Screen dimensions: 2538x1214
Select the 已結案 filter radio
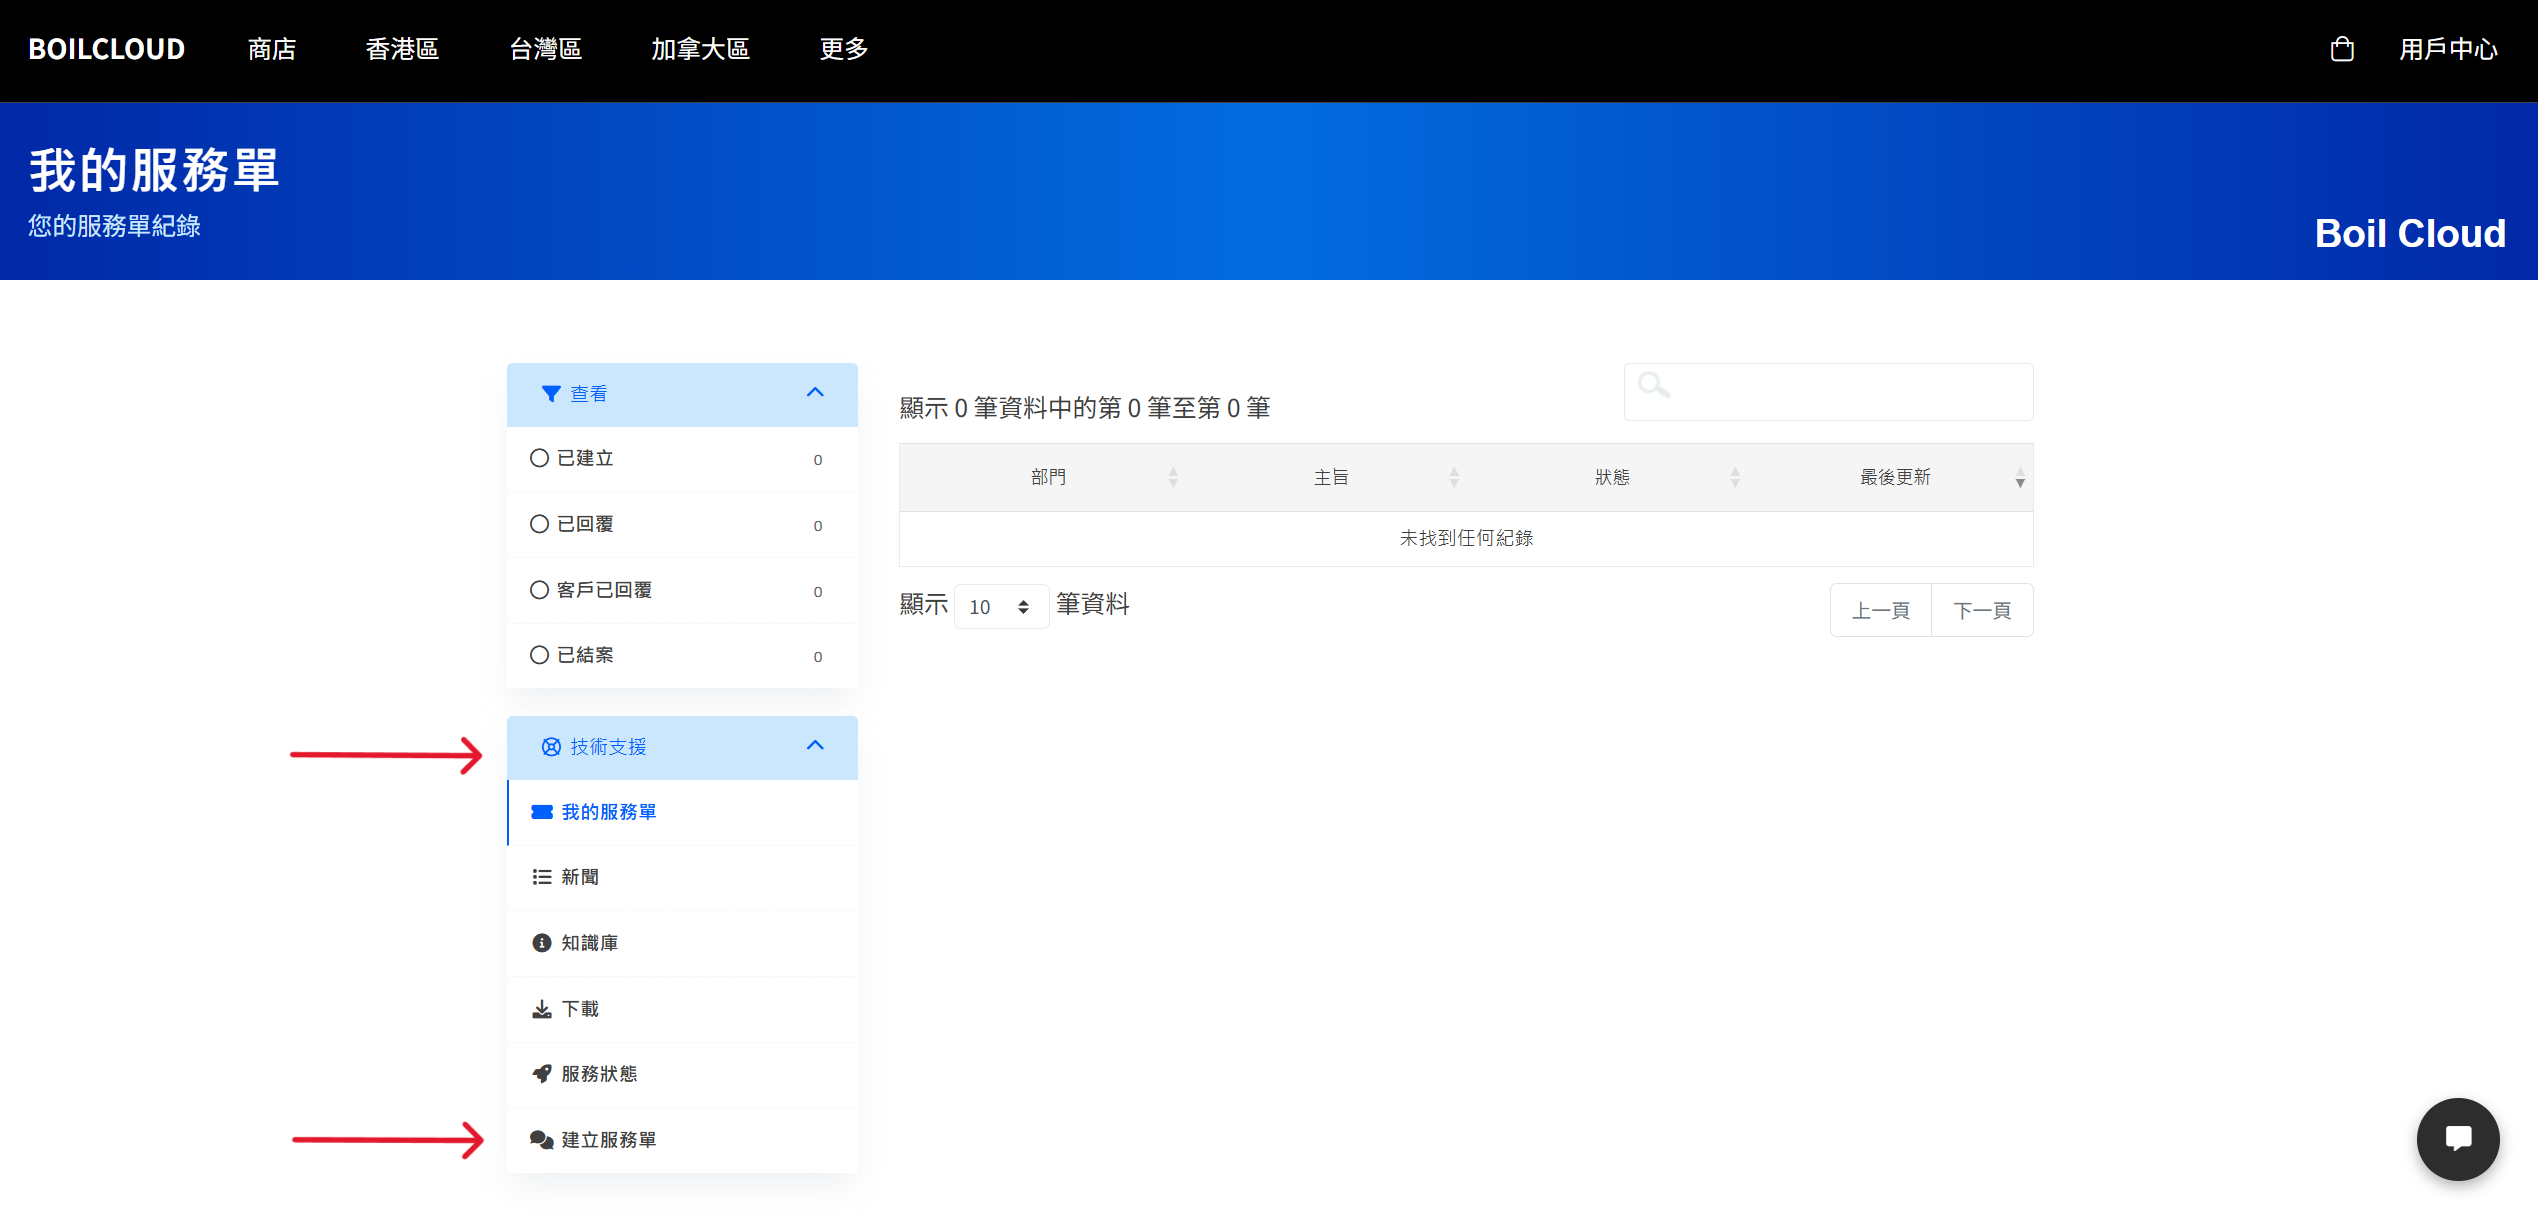tap(539, 655)
